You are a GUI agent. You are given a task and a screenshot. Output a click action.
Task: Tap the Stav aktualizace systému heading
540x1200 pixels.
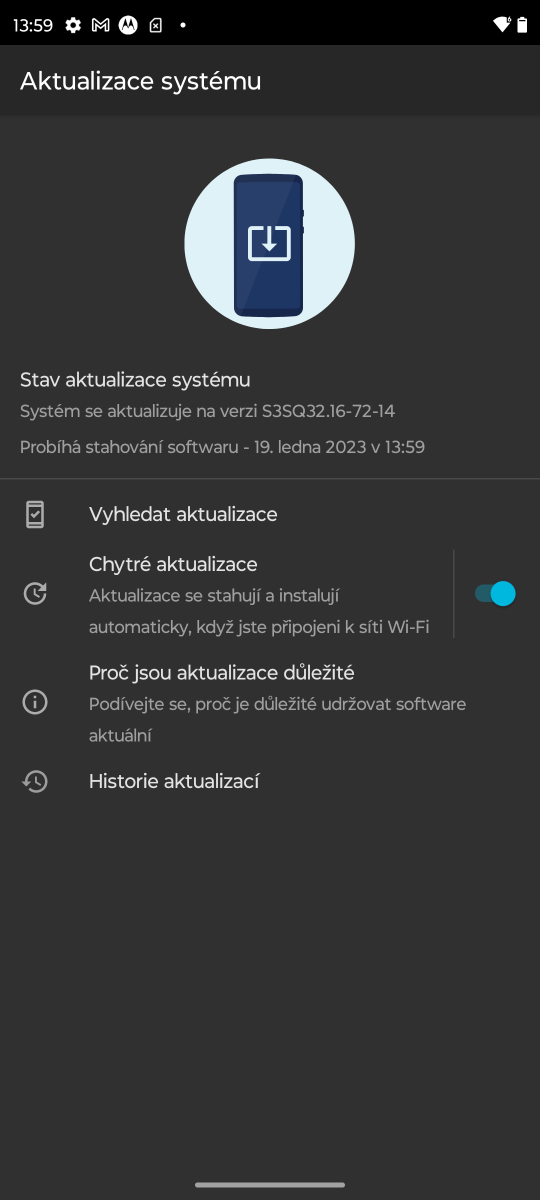(135, 380)
